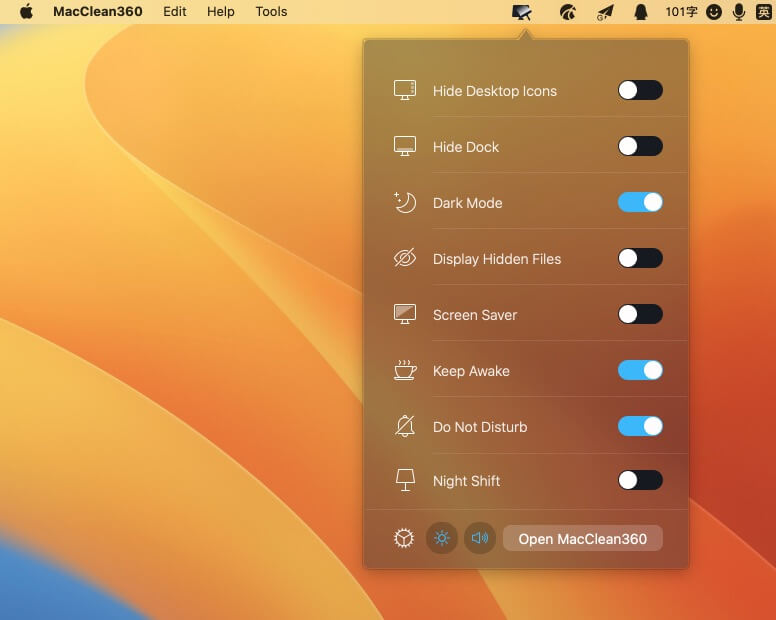Click the Screen Saver label
Screen dimensions: 776x620
(x=475, y=315)
